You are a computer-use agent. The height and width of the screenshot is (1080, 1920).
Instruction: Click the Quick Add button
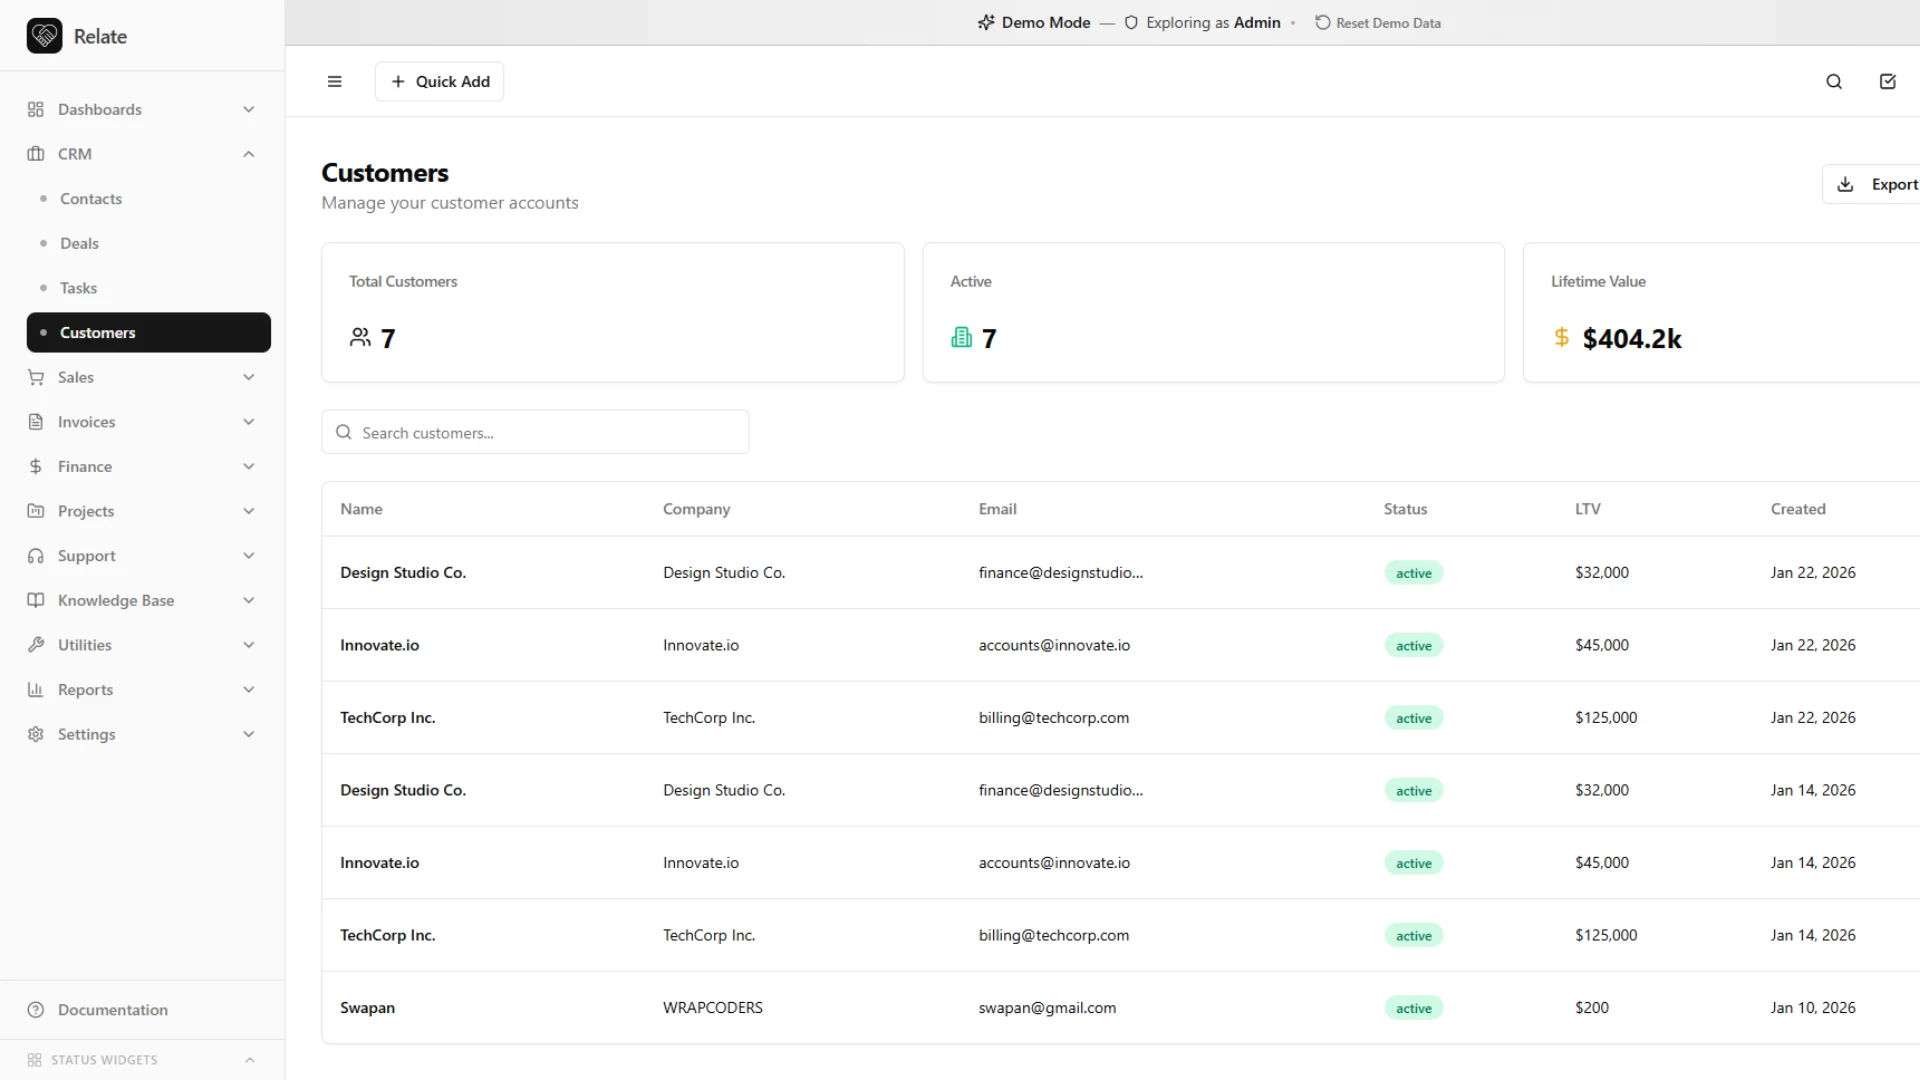439,82
